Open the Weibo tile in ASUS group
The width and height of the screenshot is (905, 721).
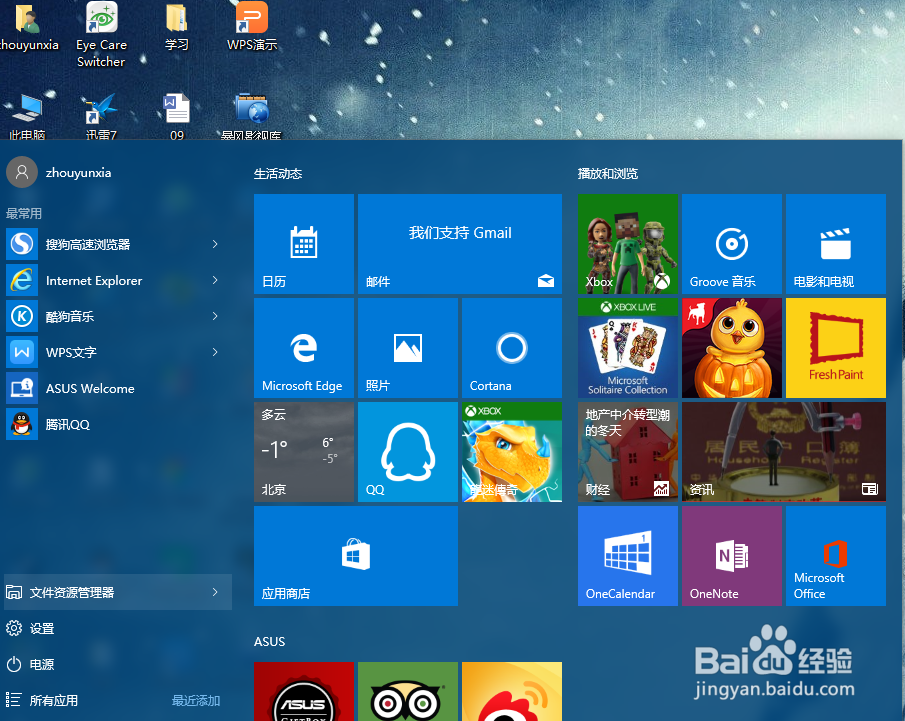(x=511, y=692)
